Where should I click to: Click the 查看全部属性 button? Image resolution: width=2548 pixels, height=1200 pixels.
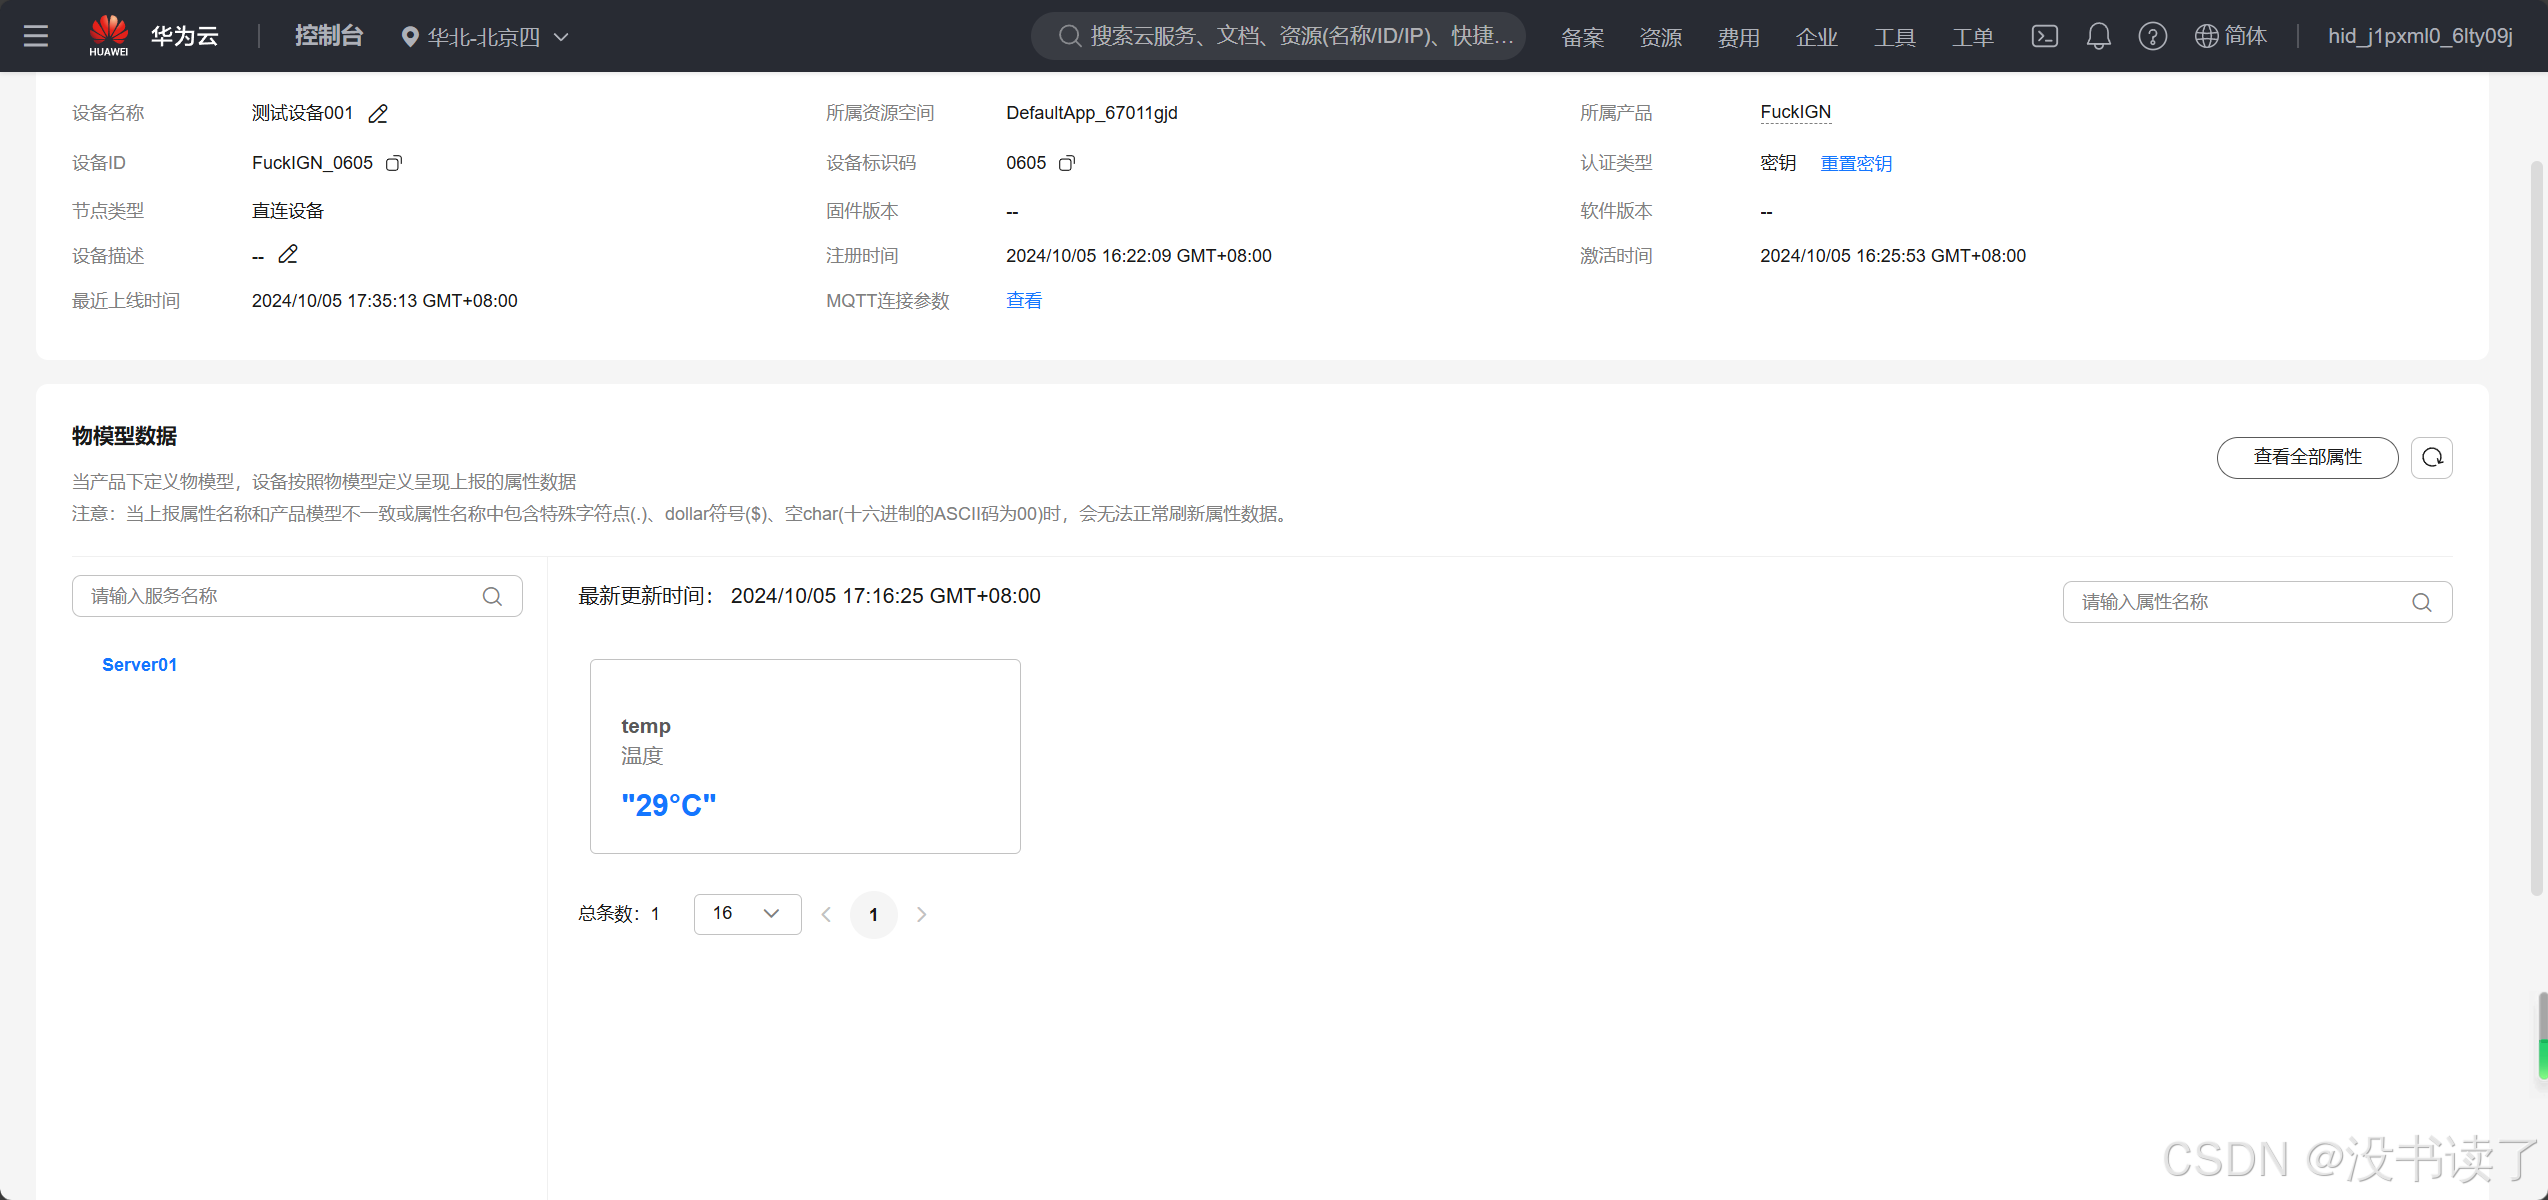(x=2307, y=458)
